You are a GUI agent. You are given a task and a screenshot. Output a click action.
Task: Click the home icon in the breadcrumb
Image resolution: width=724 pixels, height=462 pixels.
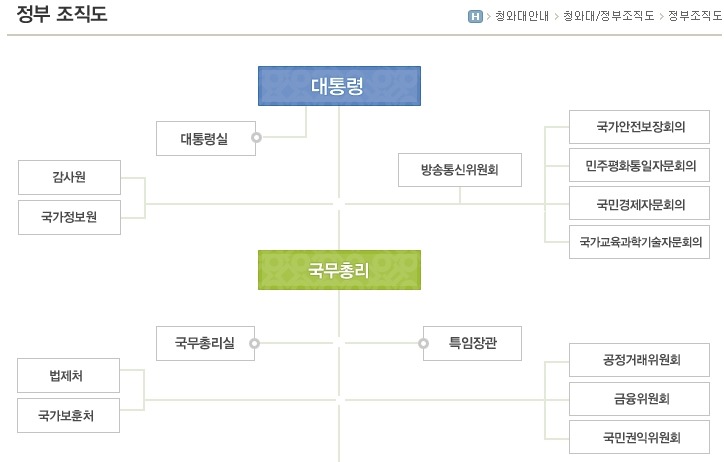(x=475, y=16)
